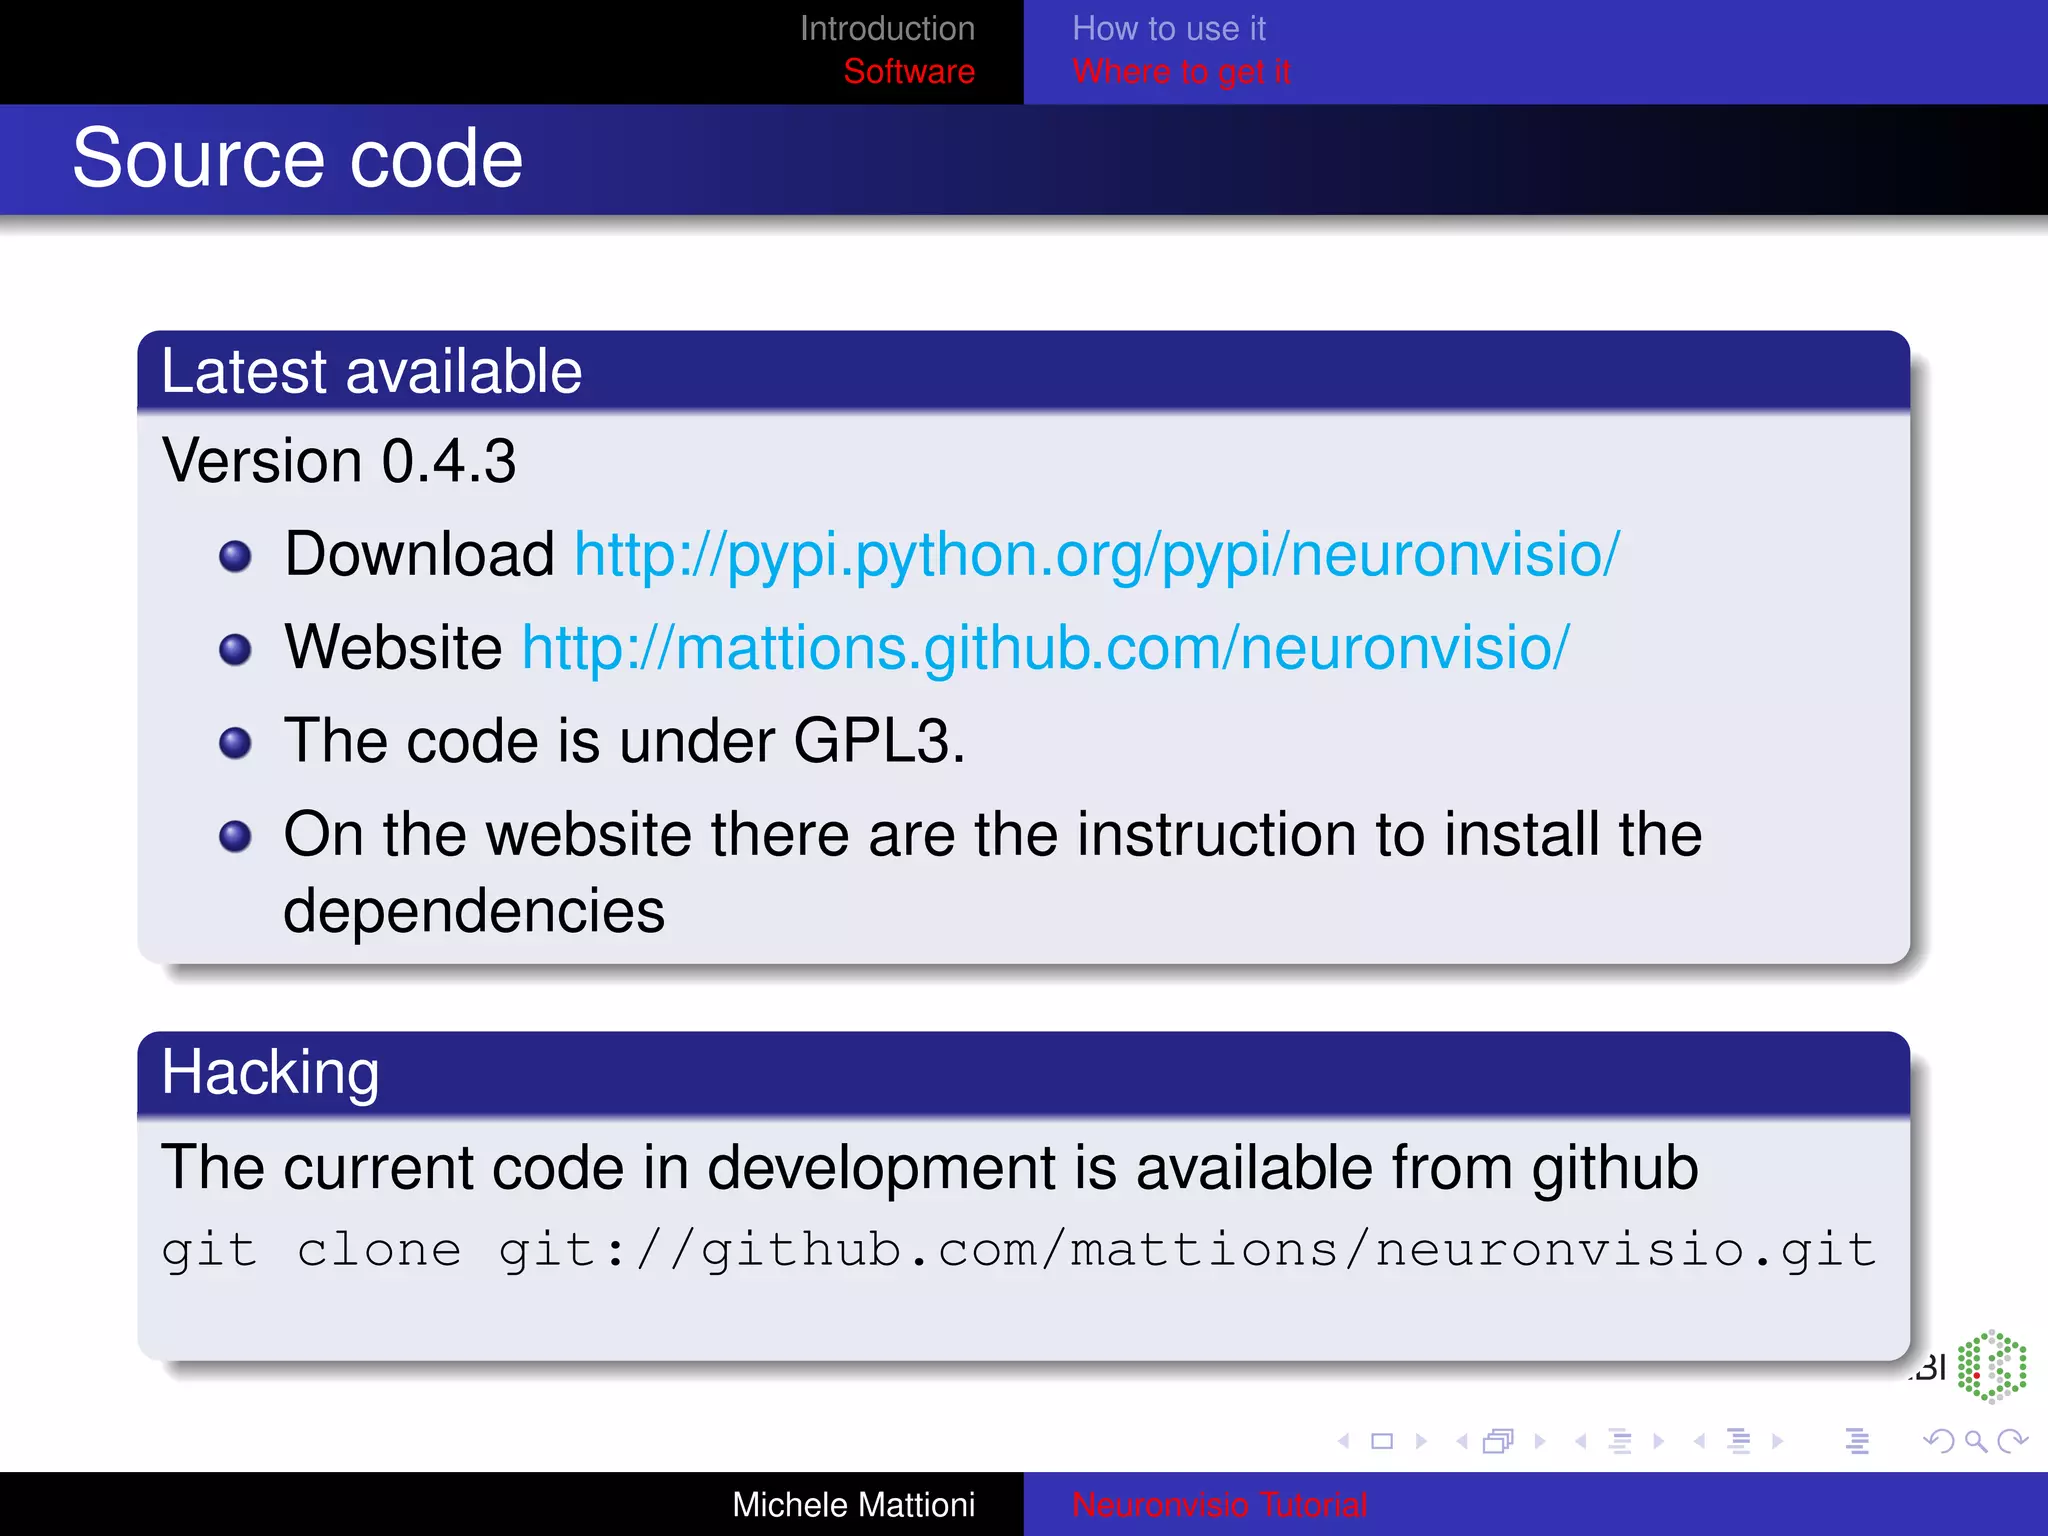The image size is (2048, 1536).
Task: Click the stacked frames navigation icon
Action: click(x=1499, y=1441)
